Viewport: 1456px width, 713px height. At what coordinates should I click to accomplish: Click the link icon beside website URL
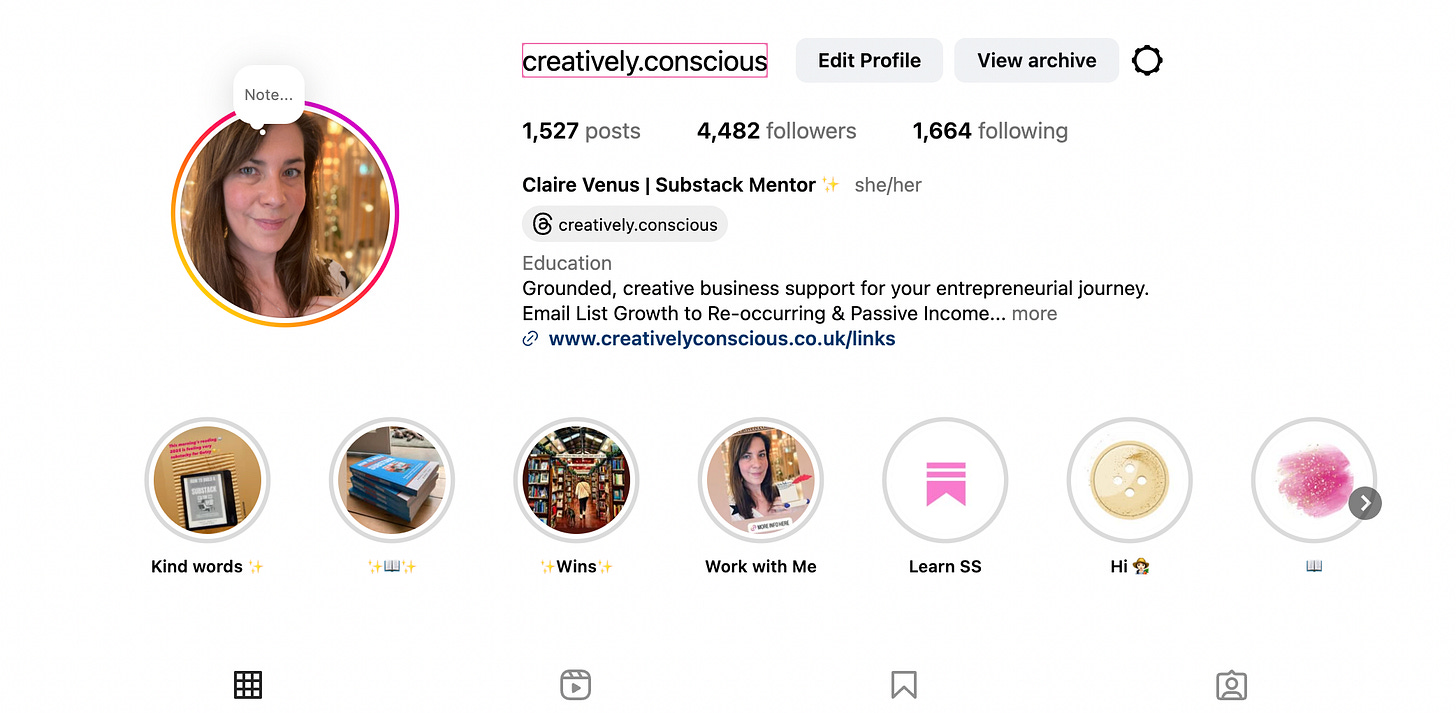click(531, 339)
